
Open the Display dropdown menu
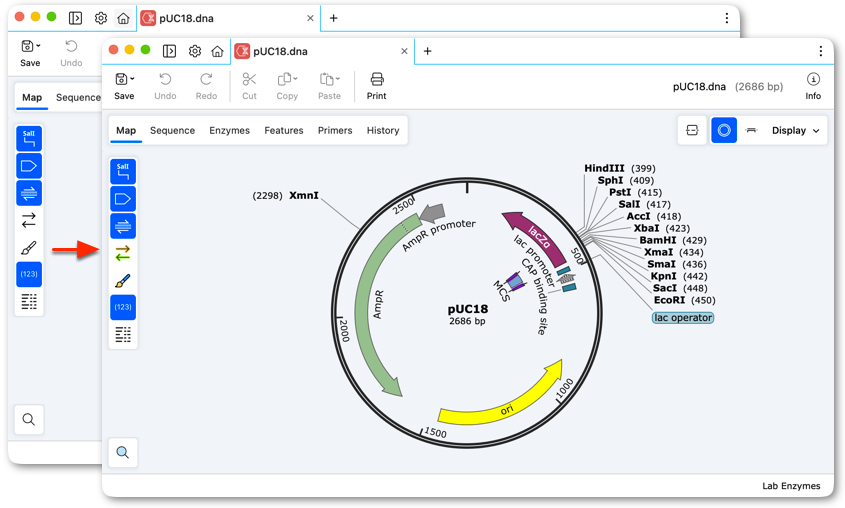click(795, 130)
